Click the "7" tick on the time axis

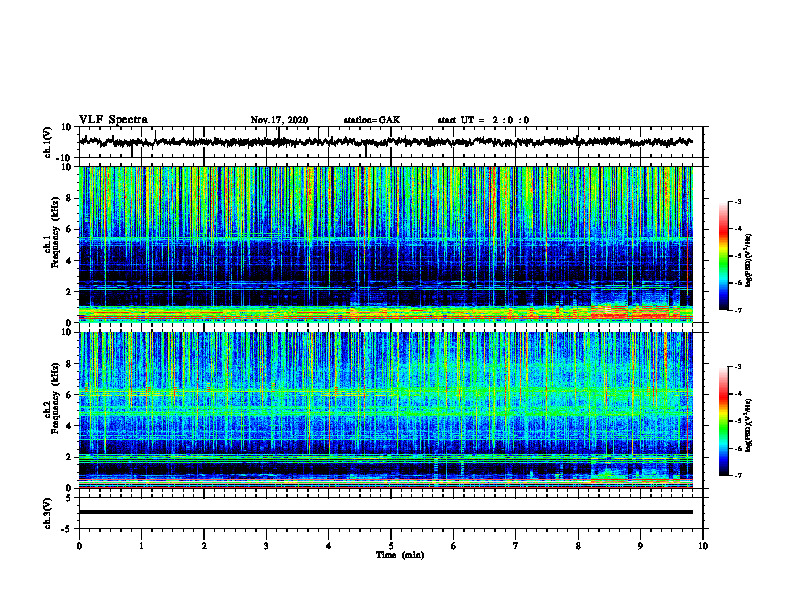(516, 546)
